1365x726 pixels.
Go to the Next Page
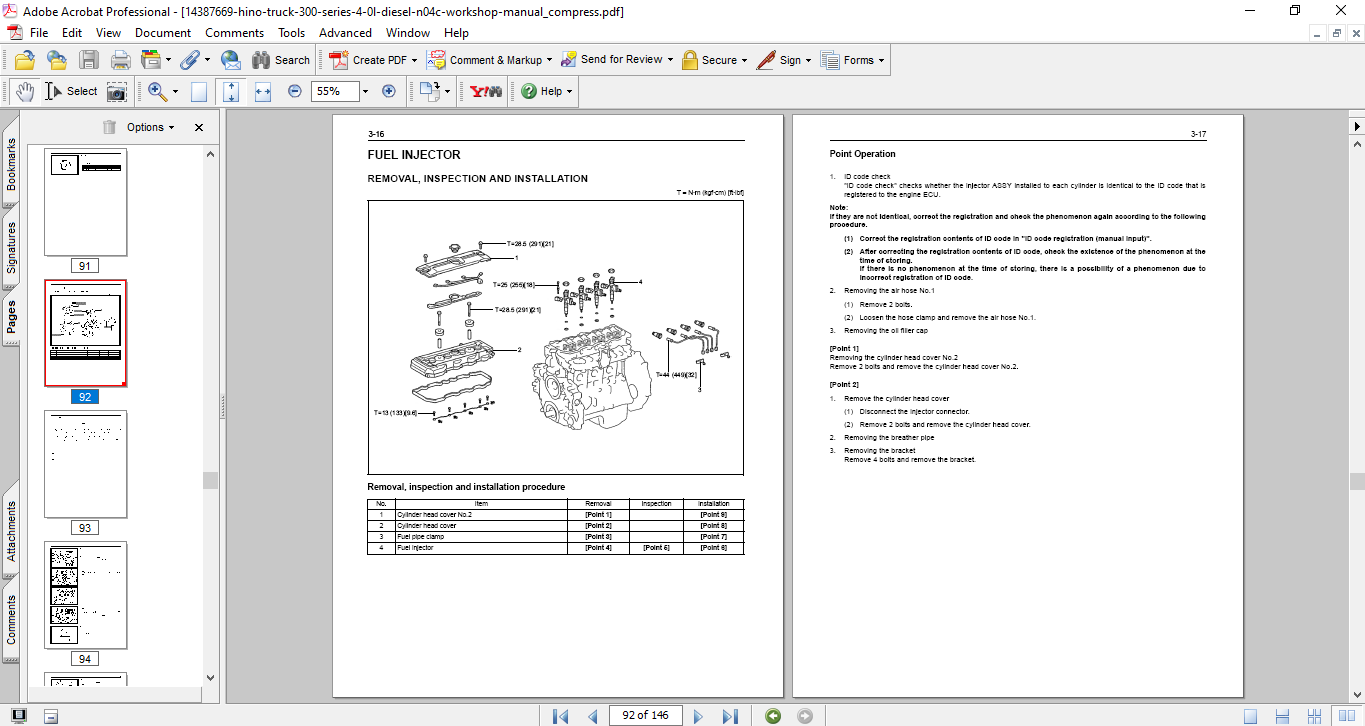(x=698, y=716)
